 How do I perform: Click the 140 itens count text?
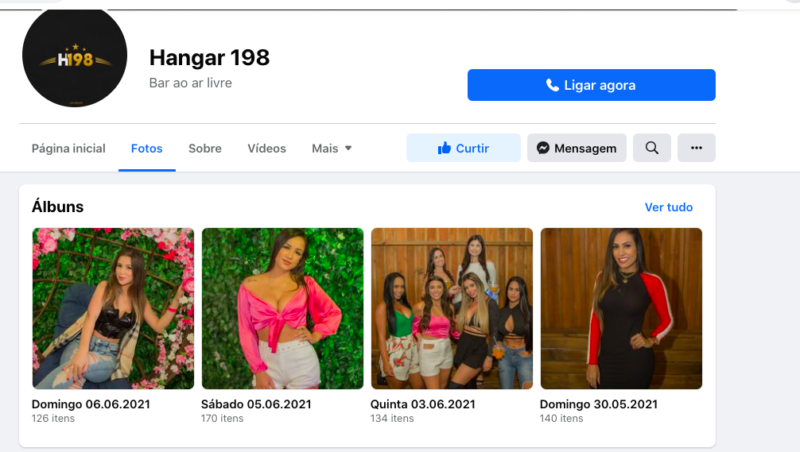pyautogui.click(x=561, y=418)
